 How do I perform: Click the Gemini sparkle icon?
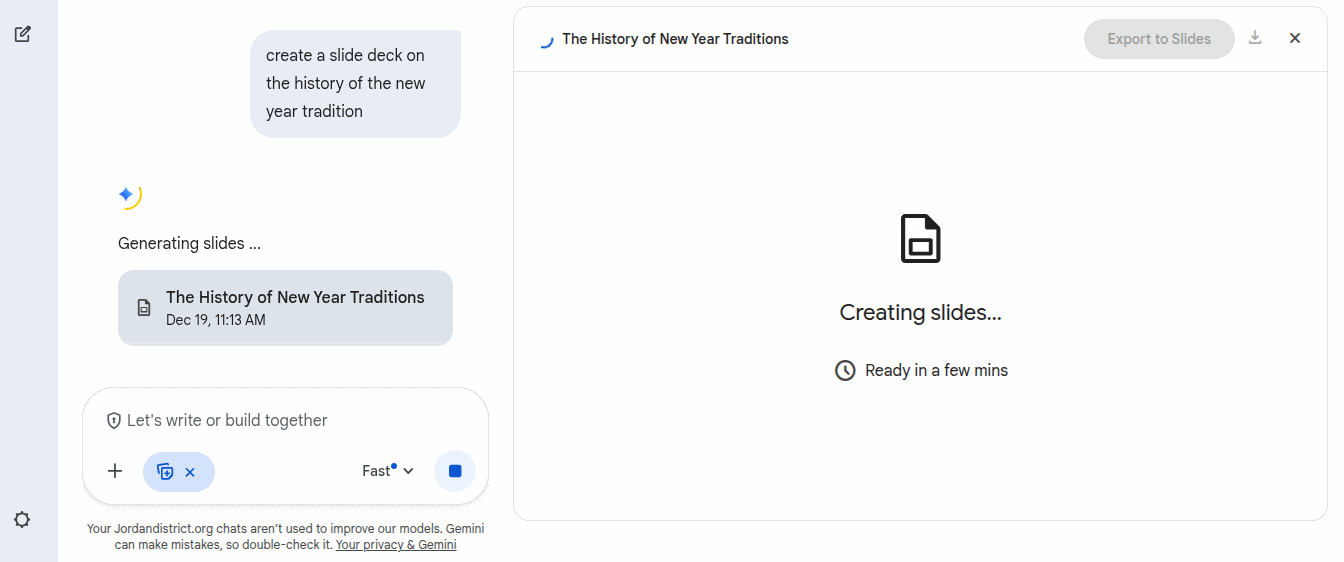[x=127, y=195]
